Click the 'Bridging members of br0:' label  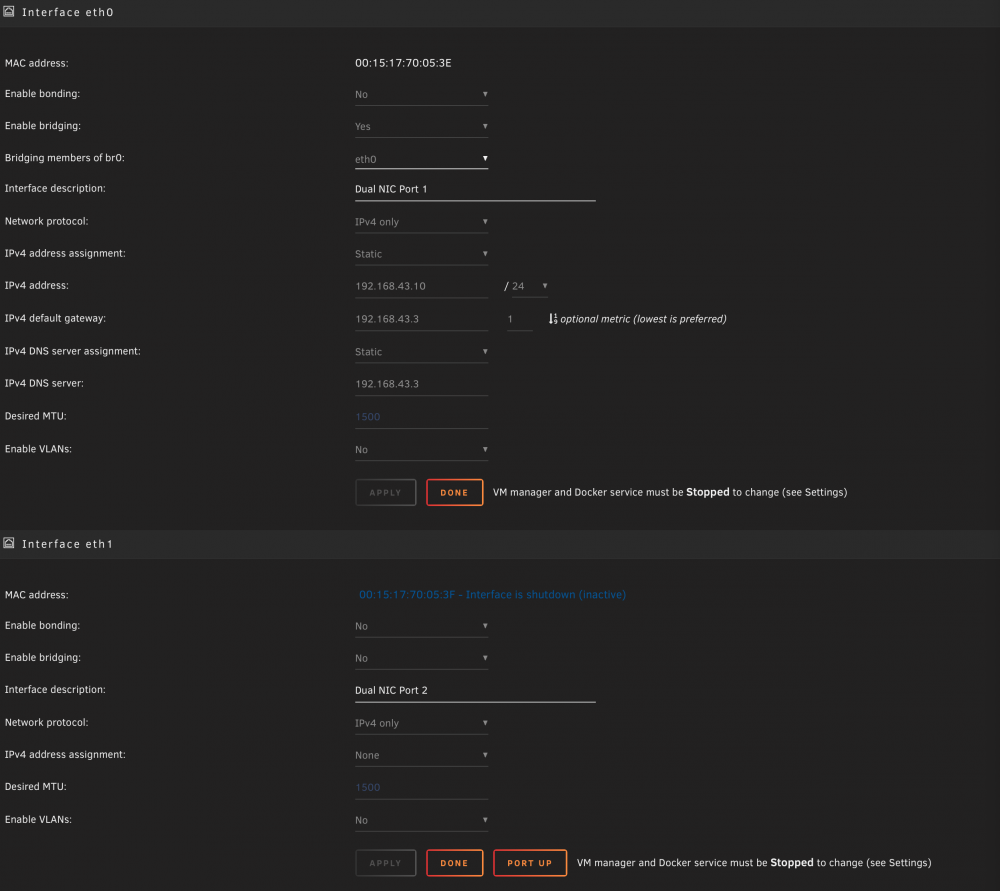(64, 158)
